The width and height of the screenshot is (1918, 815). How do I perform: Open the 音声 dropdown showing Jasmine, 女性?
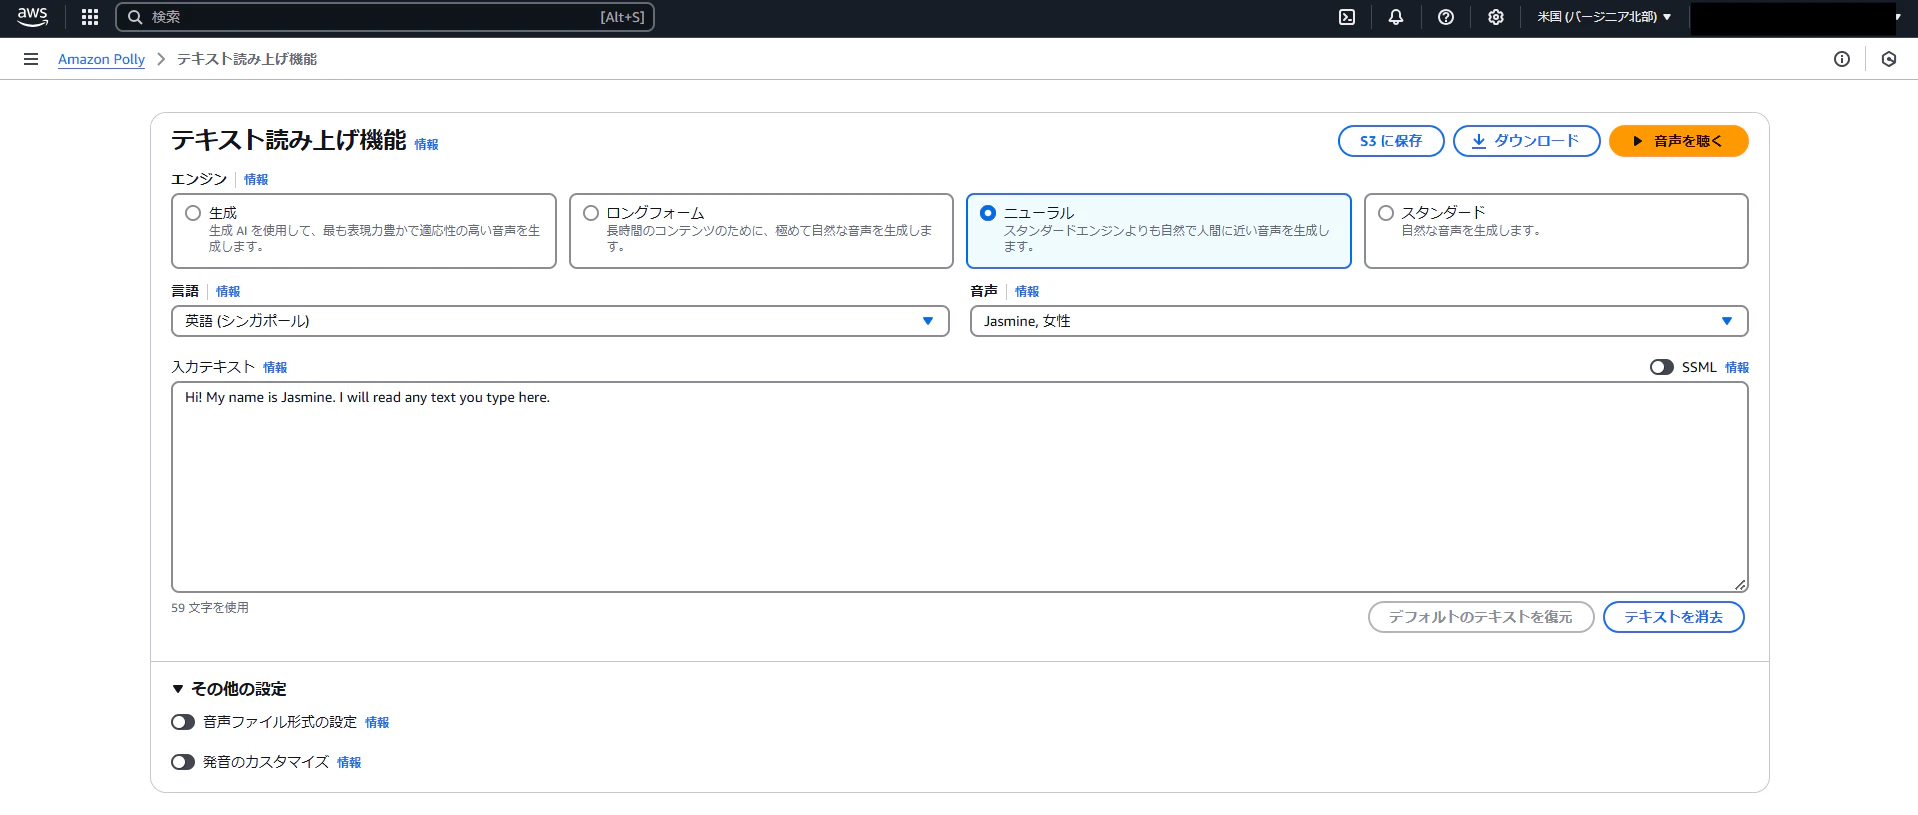[1359, 321]
